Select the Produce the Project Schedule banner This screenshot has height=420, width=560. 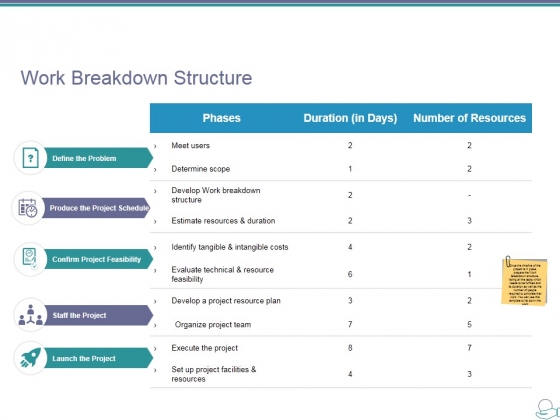point(96,208)
